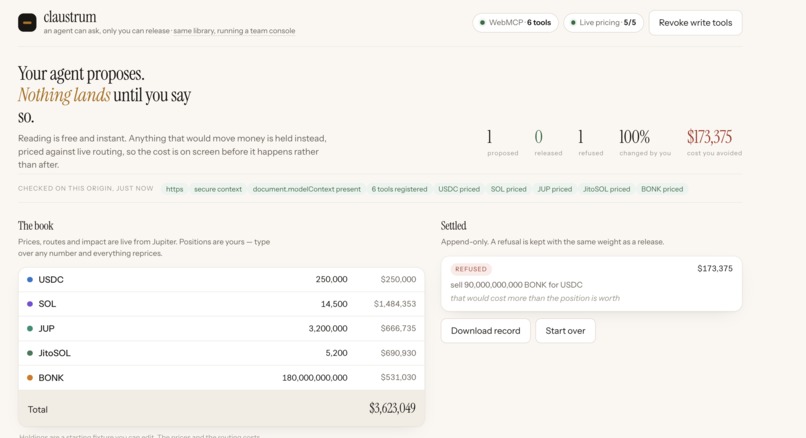
Task: Click the book total $3,623,049
Action: 392,408
